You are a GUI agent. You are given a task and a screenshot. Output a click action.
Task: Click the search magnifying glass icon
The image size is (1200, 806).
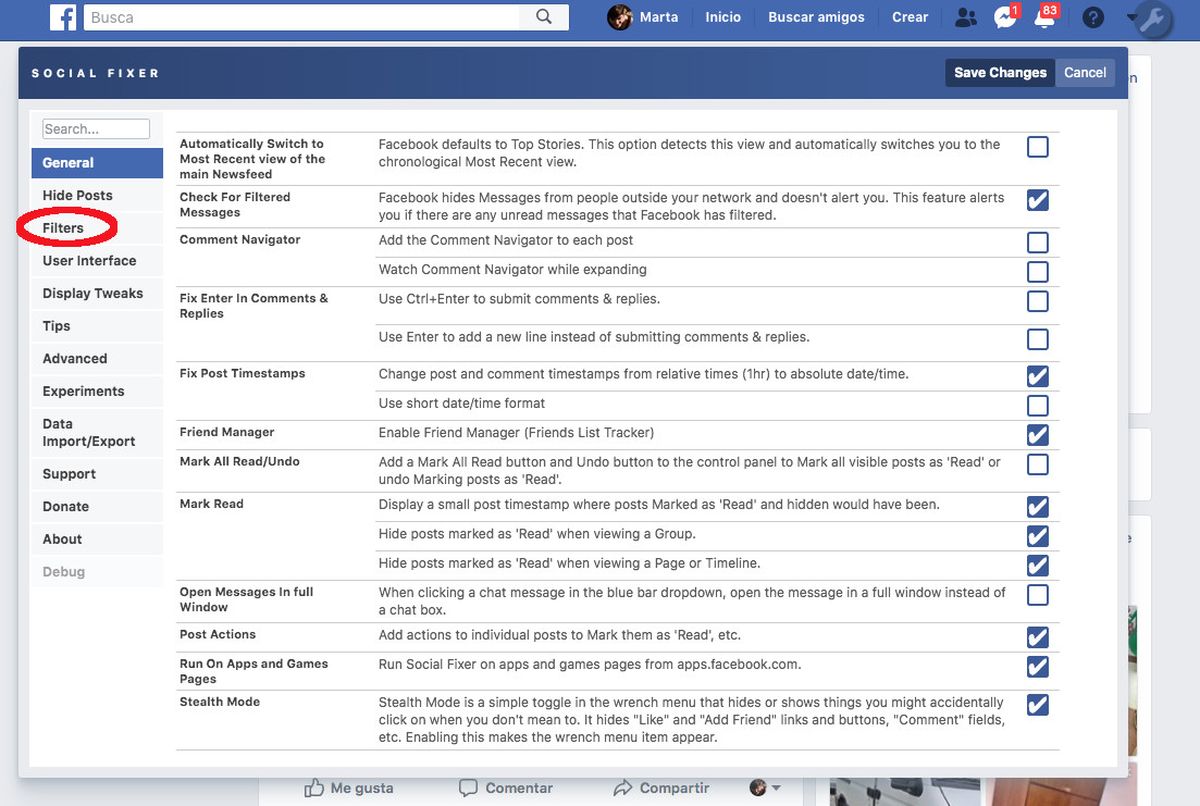[544, 17]
